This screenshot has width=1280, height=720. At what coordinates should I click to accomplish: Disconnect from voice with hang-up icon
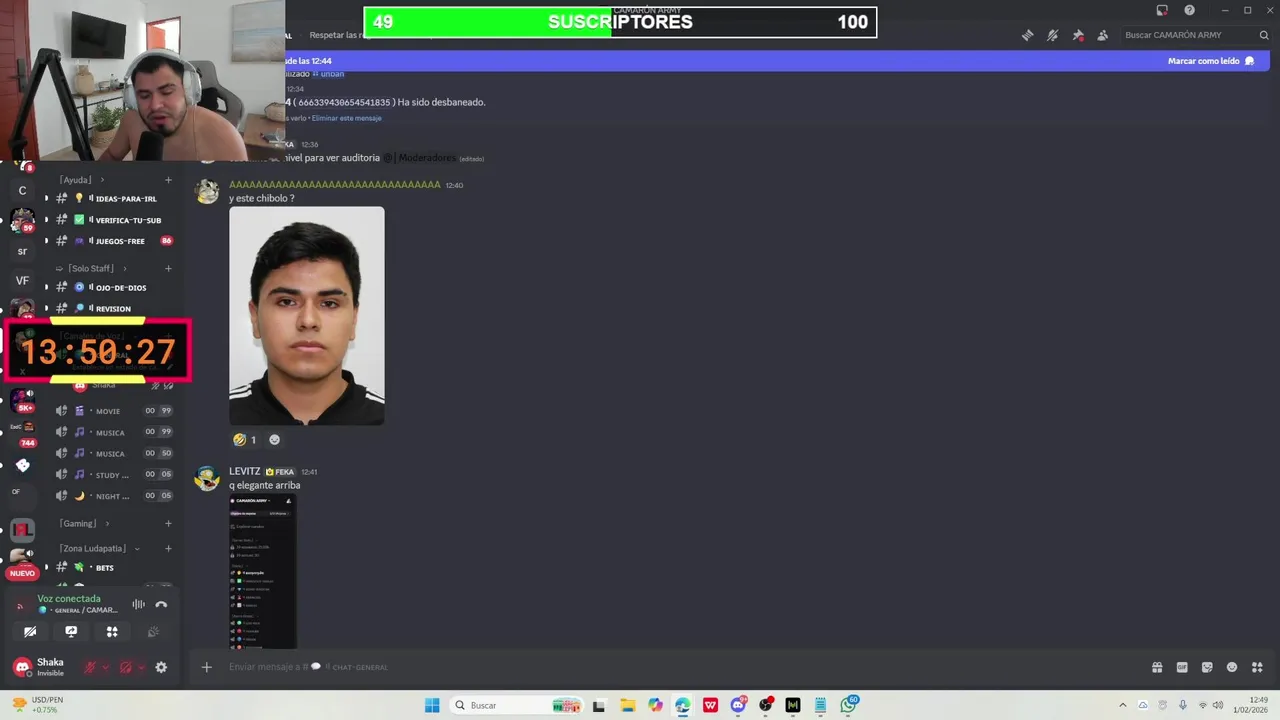pos(161,604)
